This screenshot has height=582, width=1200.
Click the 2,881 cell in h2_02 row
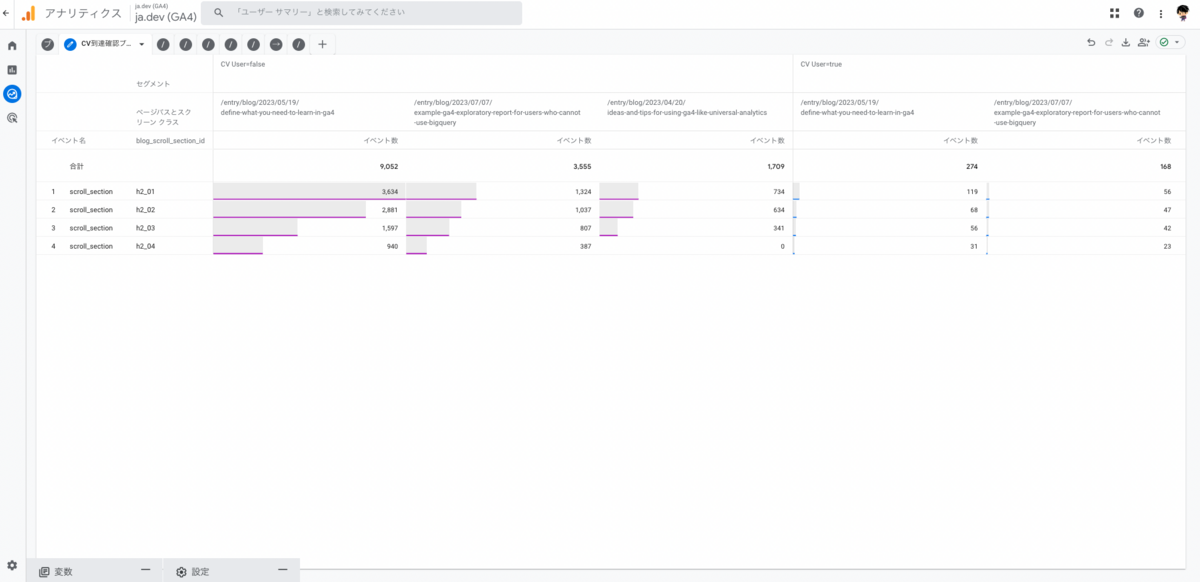coord(390,210)
